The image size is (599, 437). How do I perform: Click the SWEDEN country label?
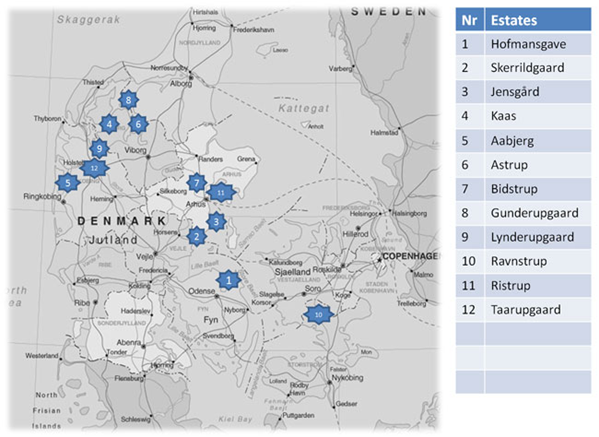tap(389, 12)
